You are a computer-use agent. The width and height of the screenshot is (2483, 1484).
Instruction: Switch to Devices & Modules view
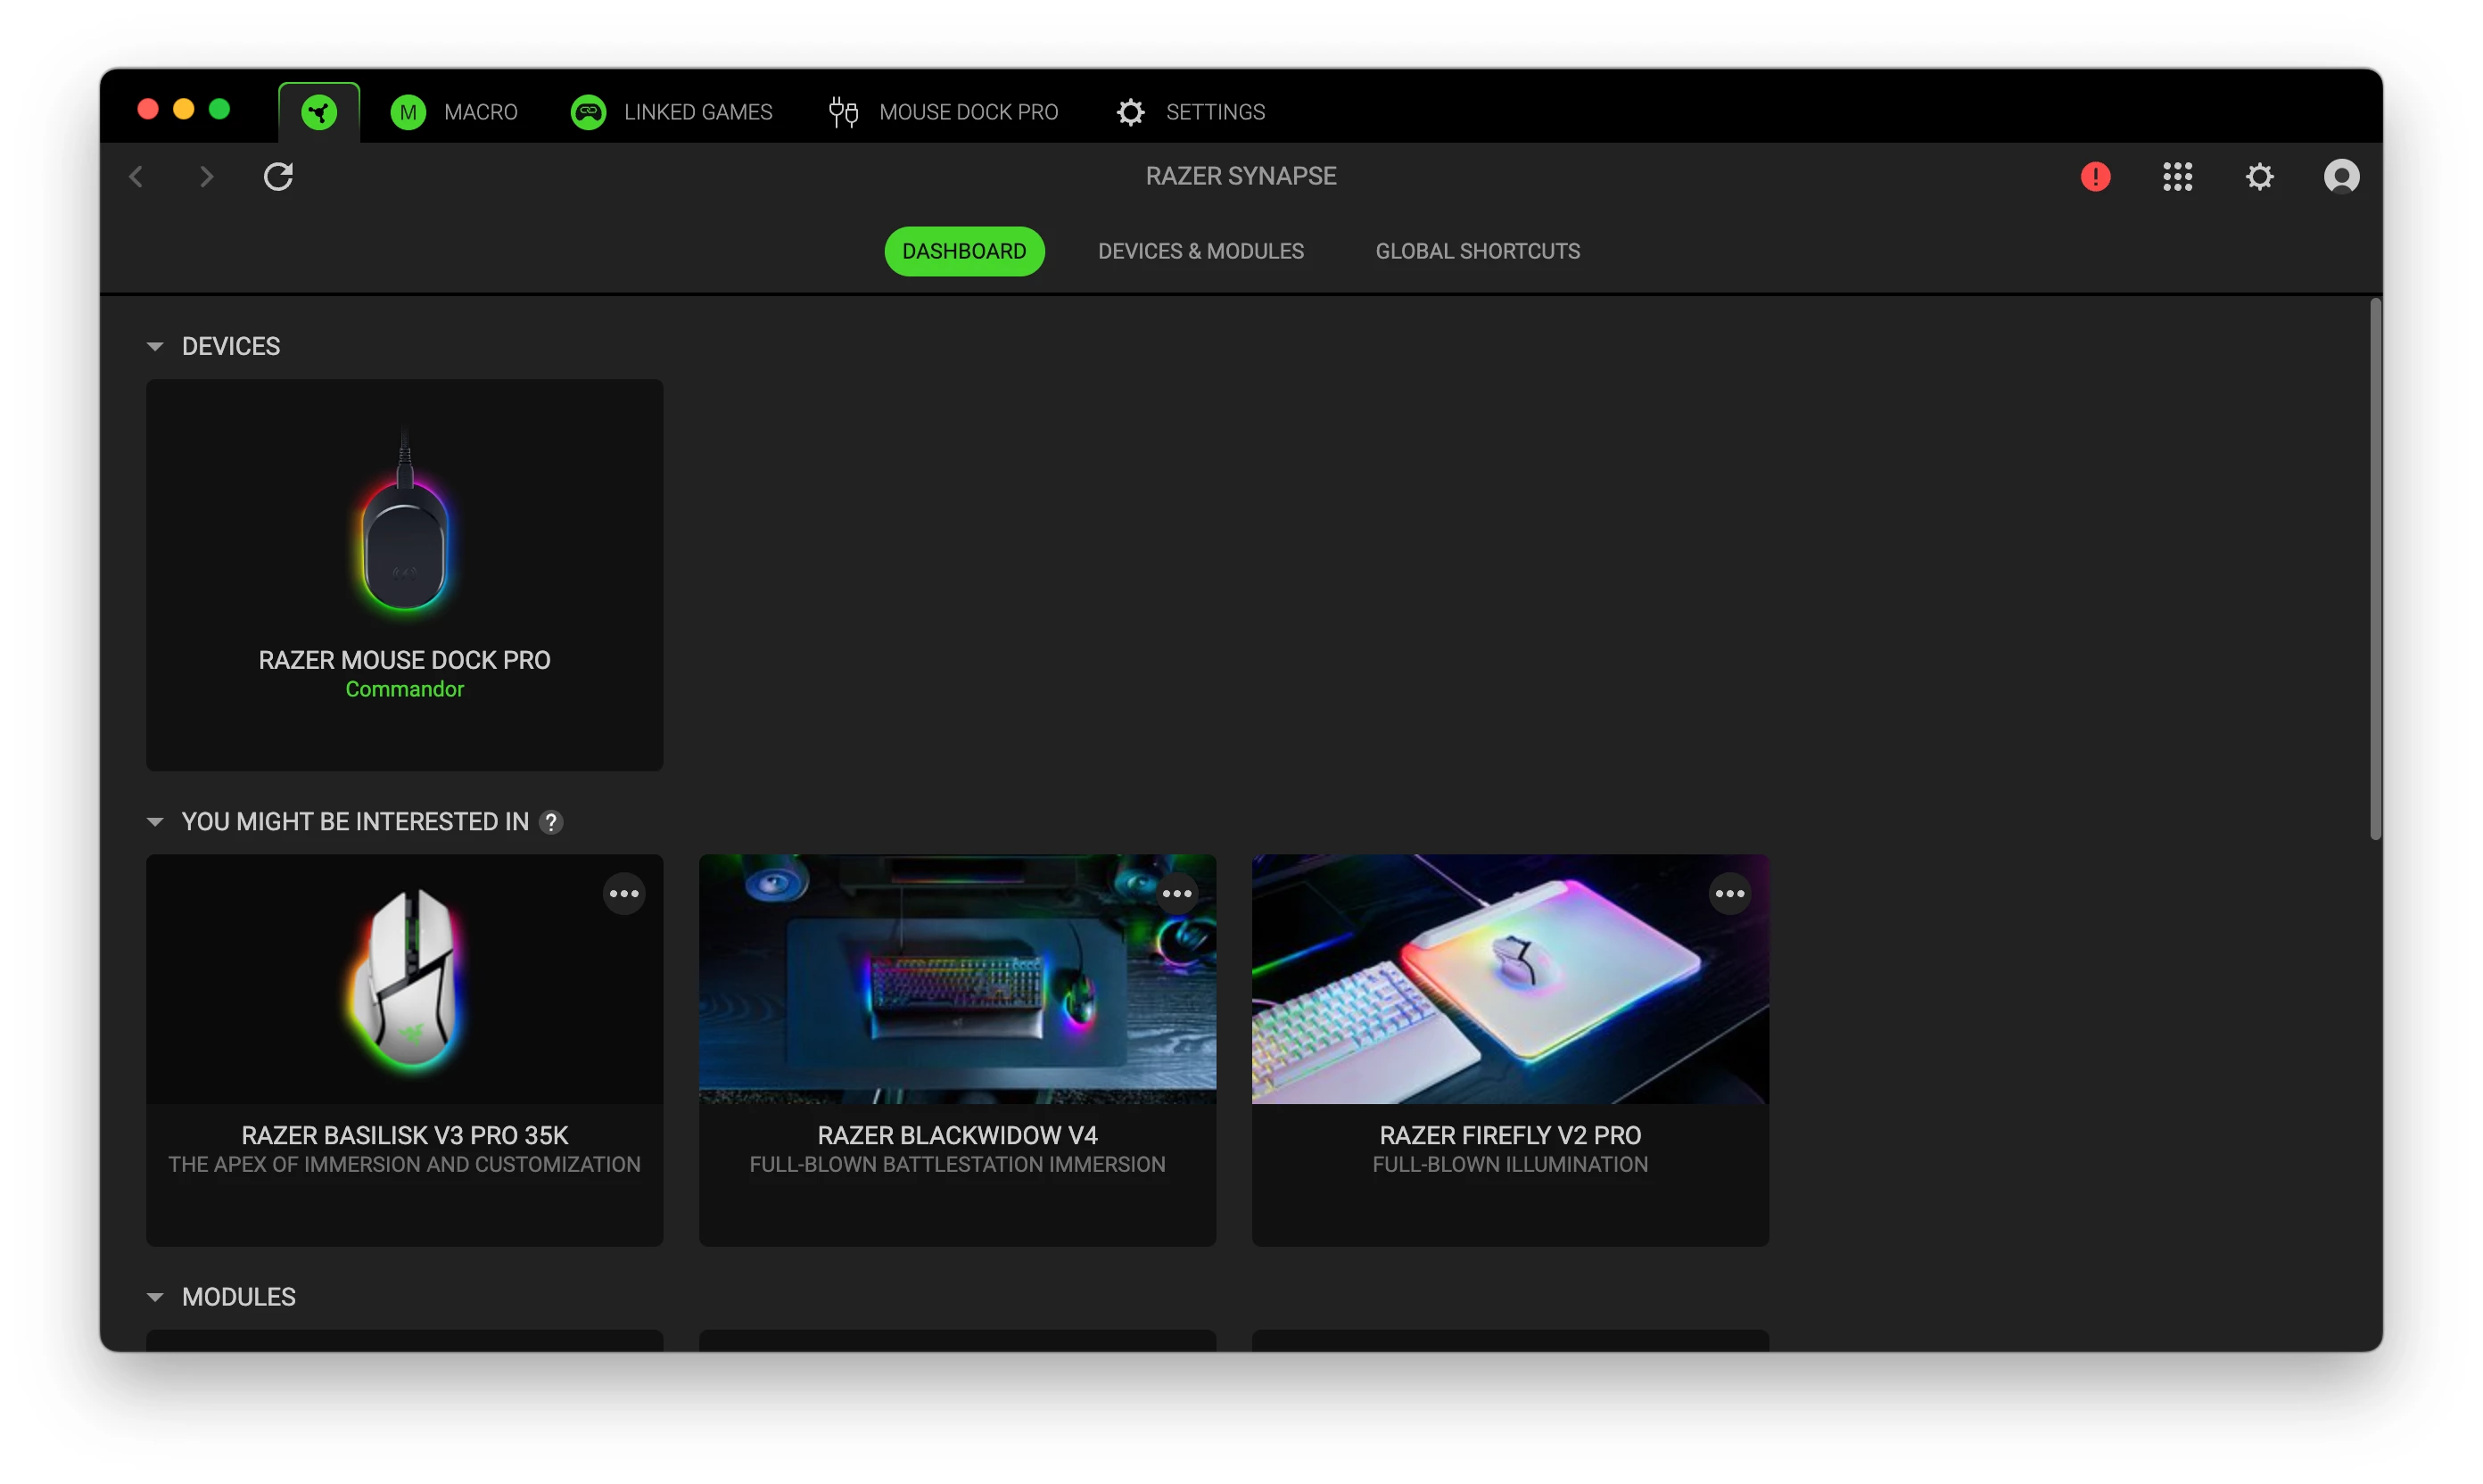[x=1200, y=251]
